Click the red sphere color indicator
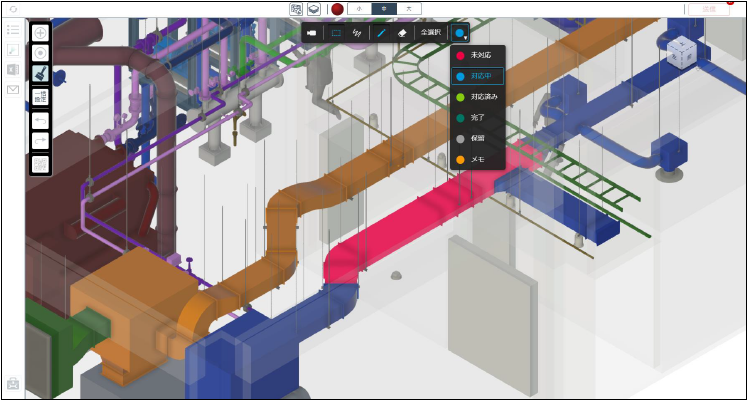Viewport: 749px width, 402px height. (338, 9)
